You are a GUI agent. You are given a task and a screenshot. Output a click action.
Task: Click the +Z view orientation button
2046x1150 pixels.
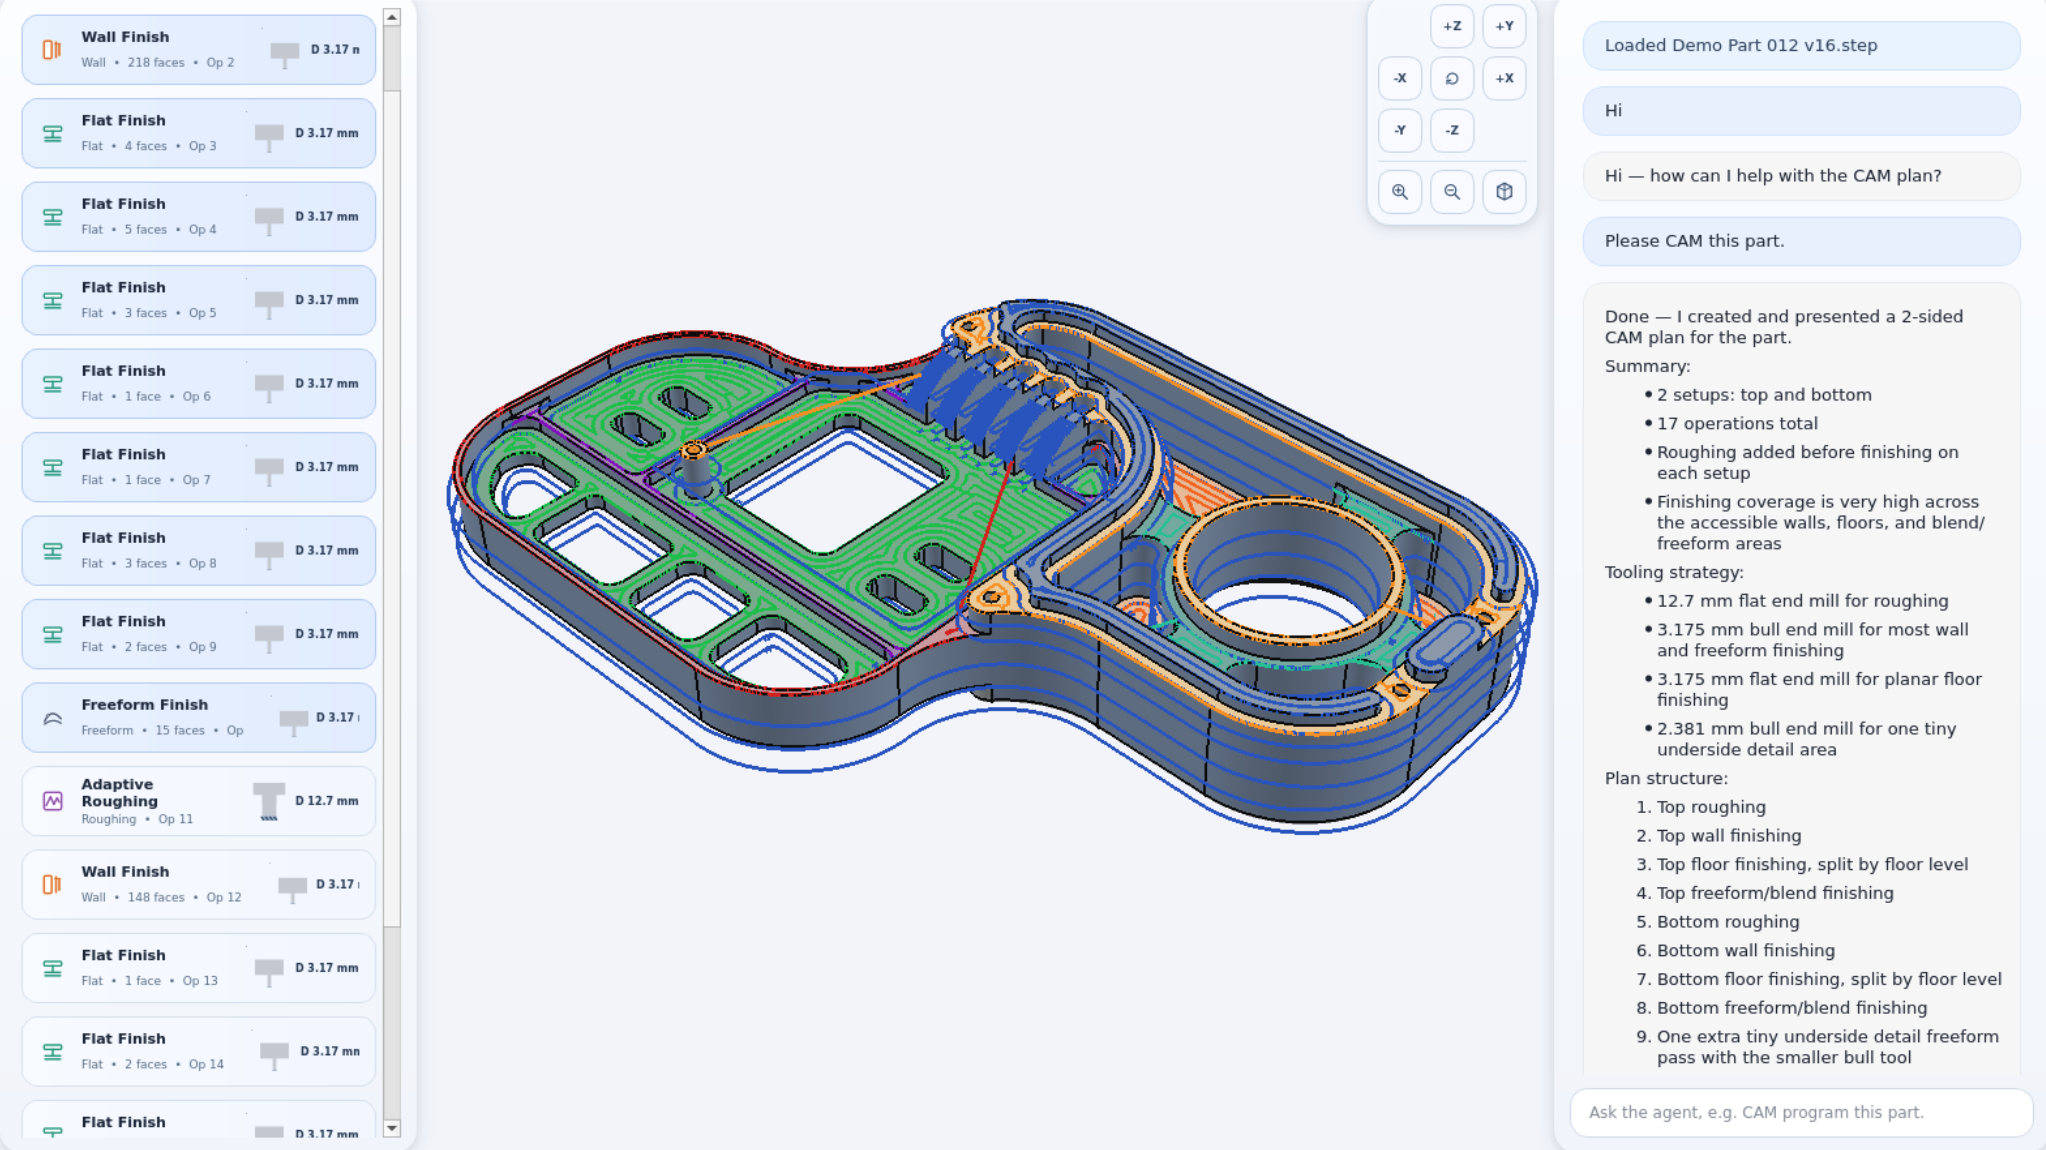(x=1452, y=27)
